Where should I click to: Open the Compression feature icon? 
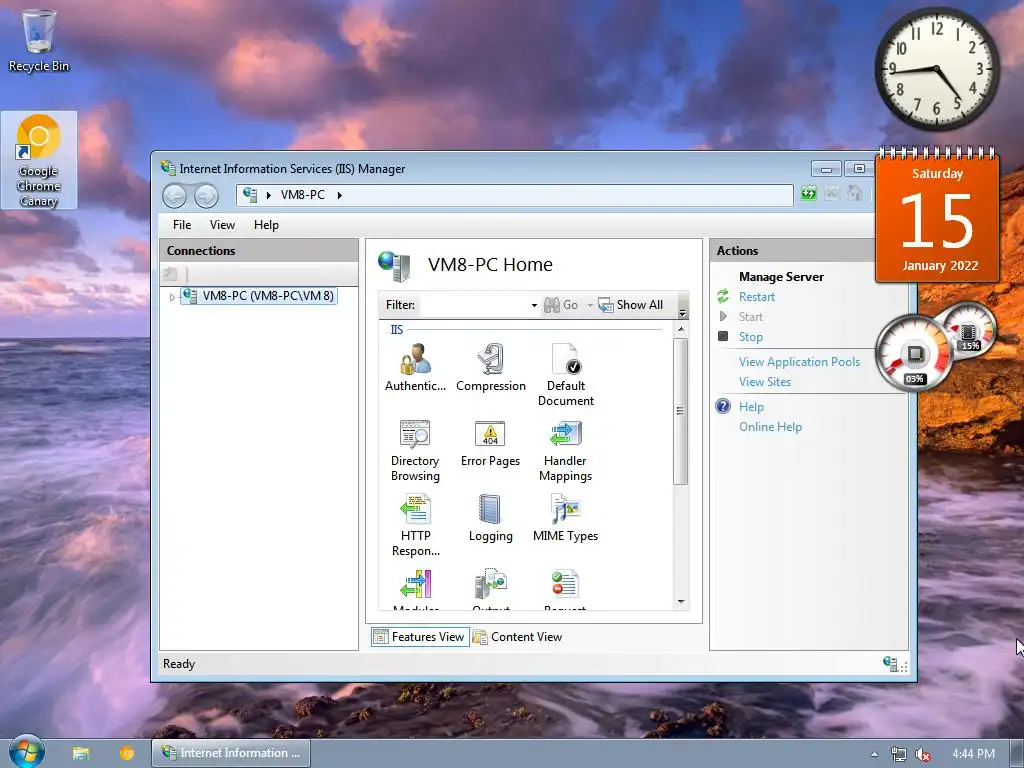coord(490,367)
